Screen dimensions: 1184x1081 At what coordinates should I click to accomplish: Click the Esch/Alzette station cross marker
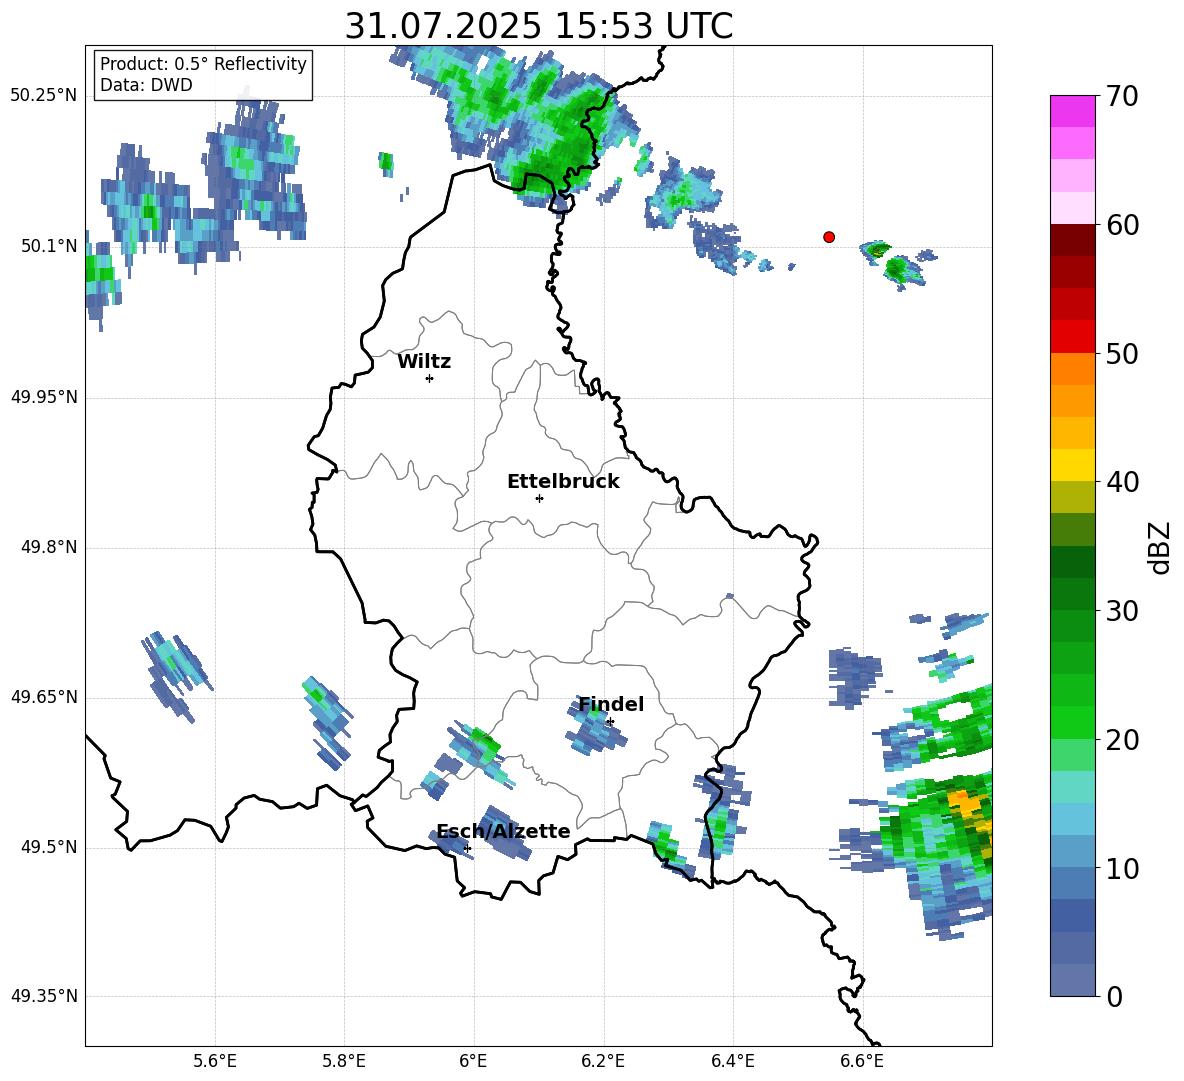(467, 848)
